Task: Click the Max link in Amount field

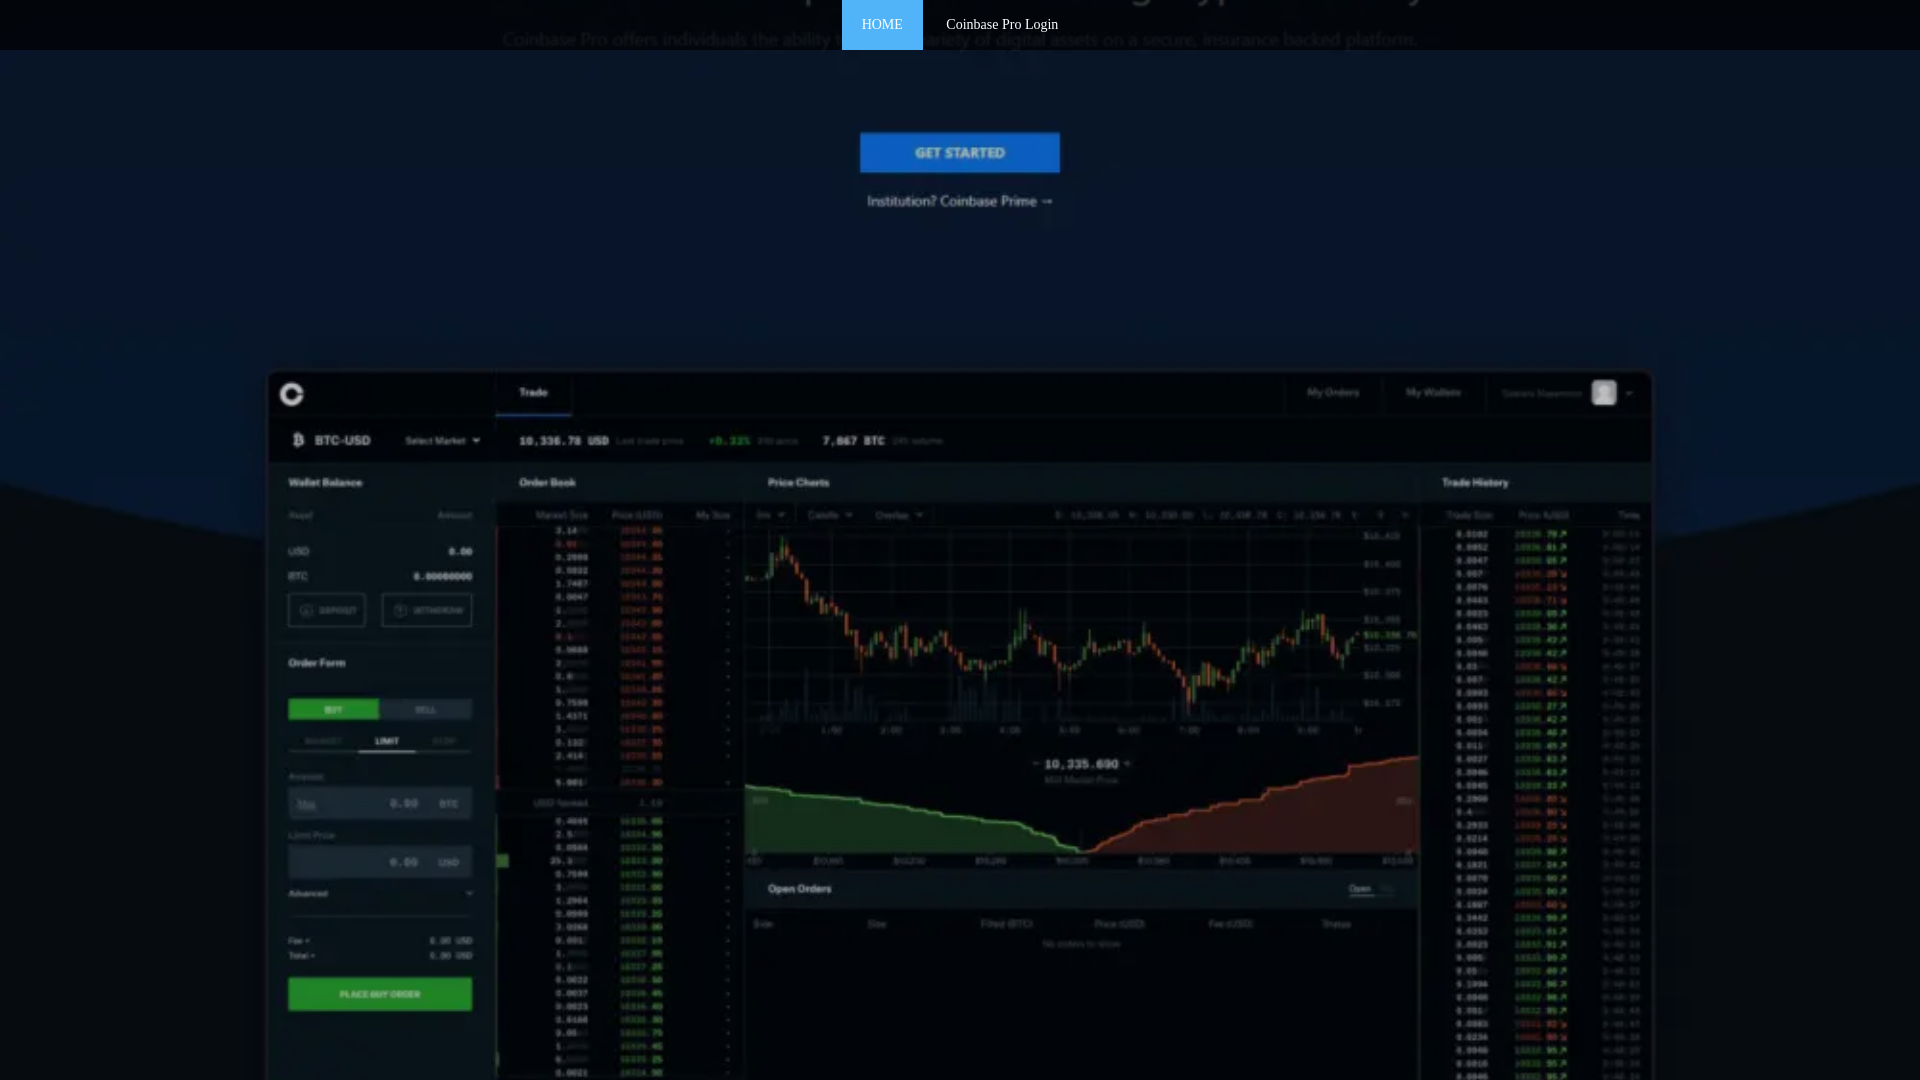Action: click(306, 804)
